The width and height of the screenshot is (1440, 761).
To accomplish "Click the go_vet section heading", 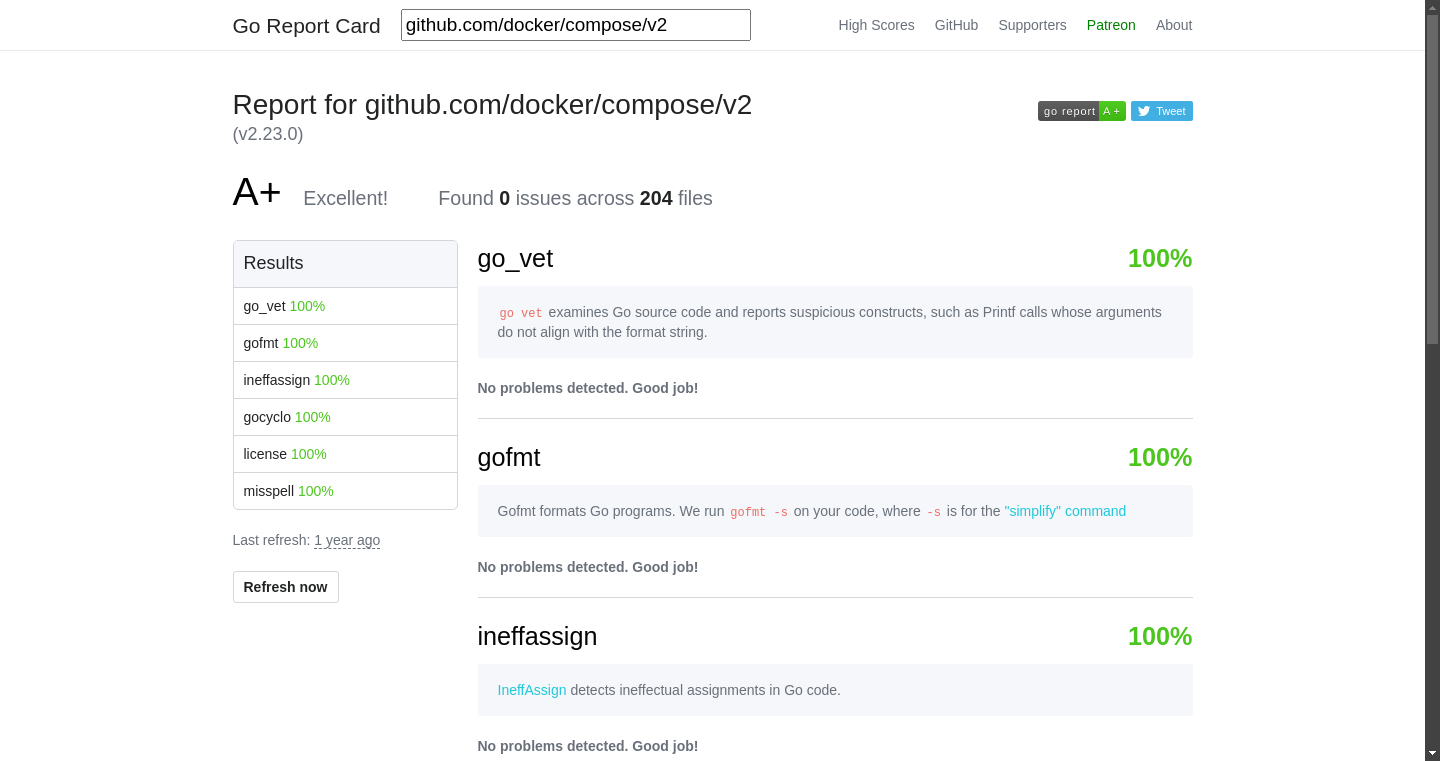I will tap(515, 259).
